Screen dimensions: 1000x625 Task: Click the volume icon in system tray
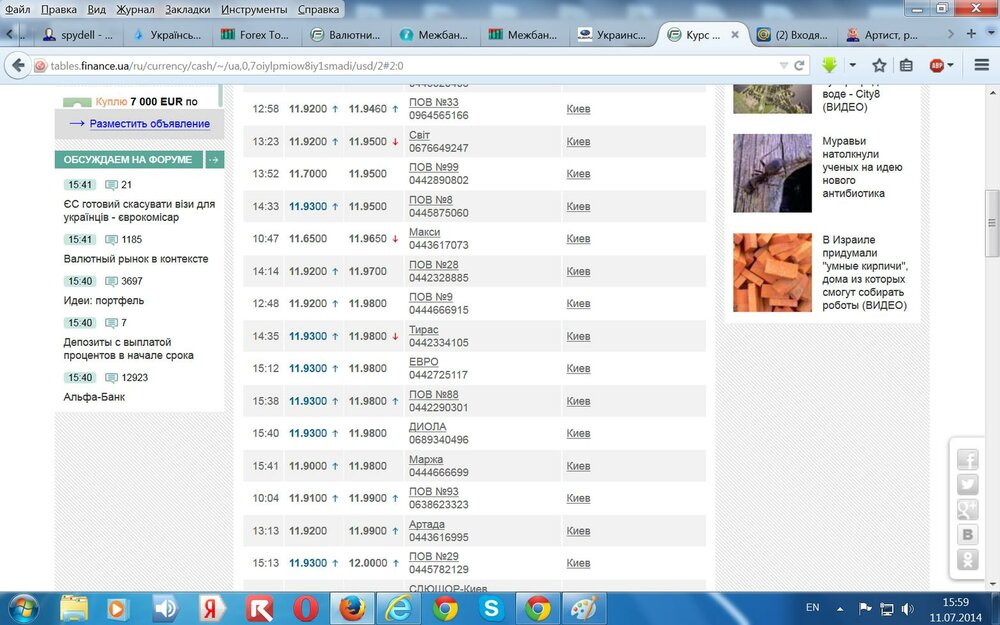click(908, 608)
